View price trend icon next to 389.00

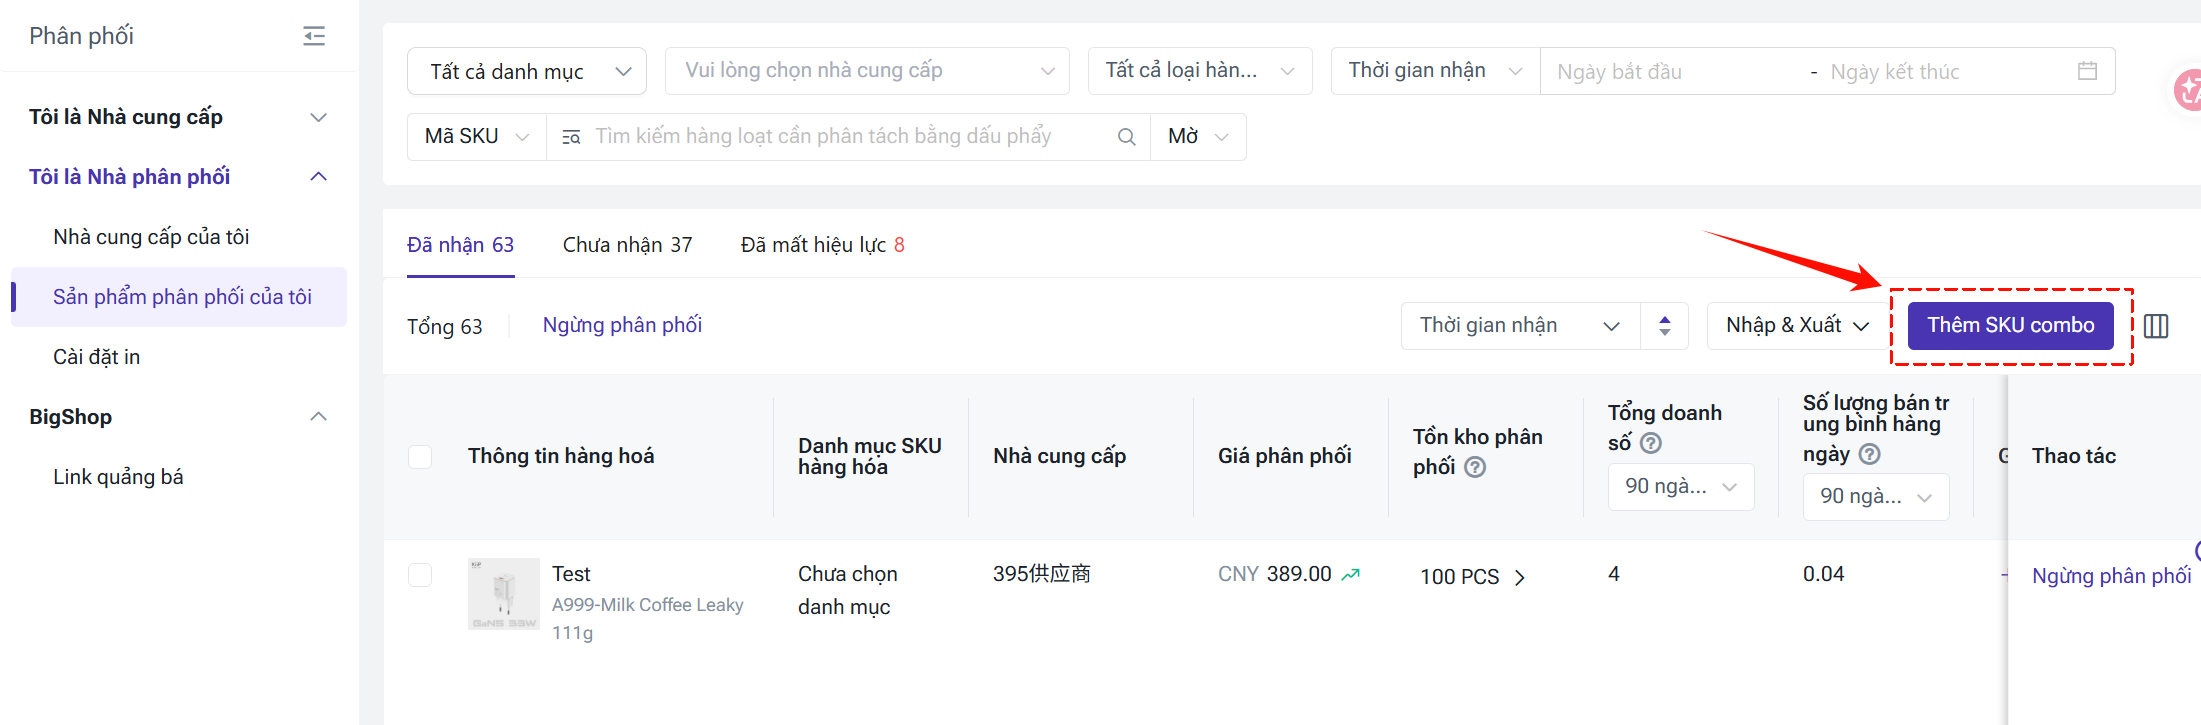[1351, 575]
